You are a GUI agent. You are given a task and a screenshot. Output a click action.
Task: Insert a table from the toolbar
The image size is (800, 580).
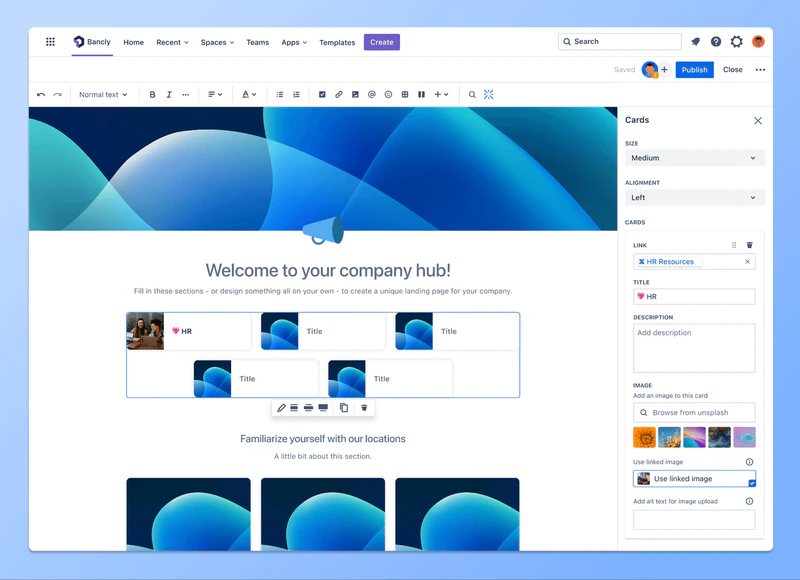point(405,94)
